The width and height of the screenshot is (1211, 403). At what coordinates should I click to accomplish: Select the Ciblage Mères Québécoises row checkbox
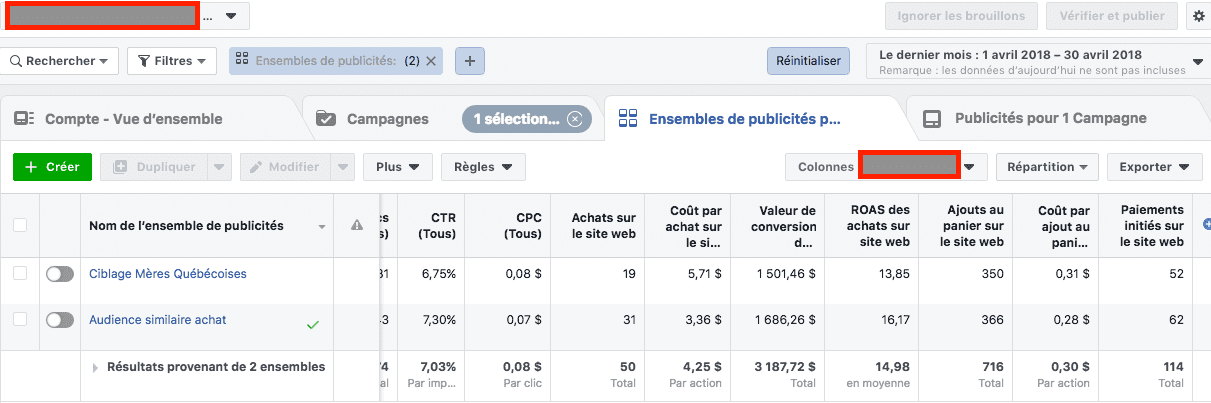coord(20,274)
